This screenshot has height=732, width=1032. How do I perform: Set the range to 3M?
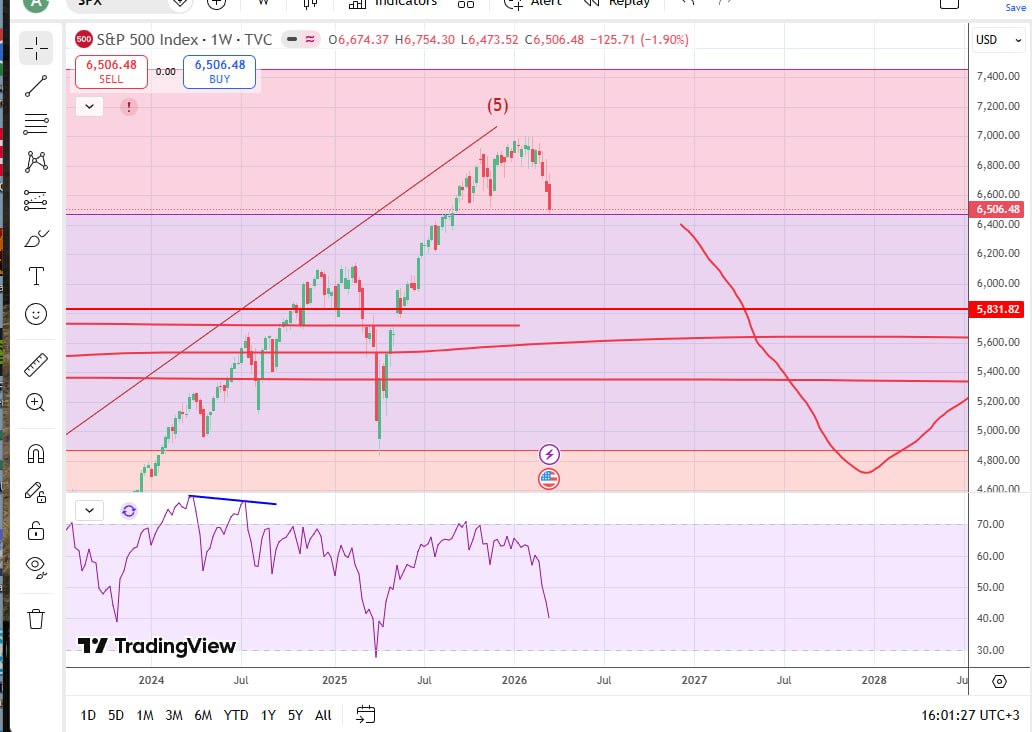click(x=174, y=715)
